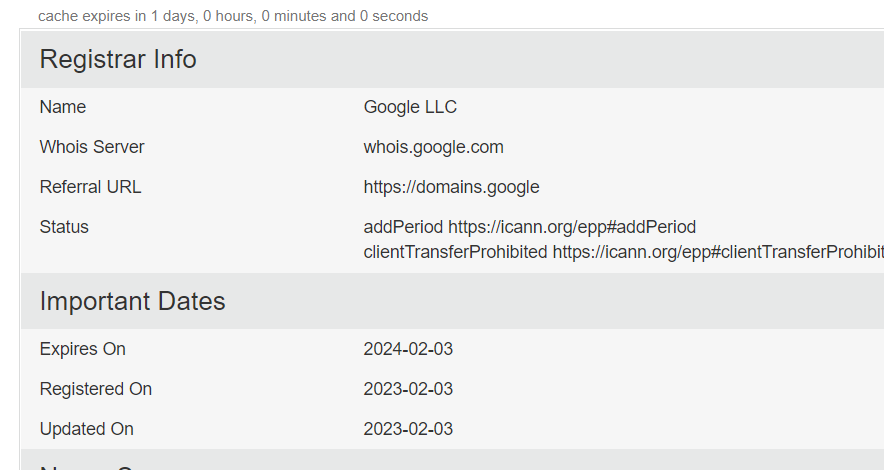Select the Google LLC registrar name

coord(410,107)
